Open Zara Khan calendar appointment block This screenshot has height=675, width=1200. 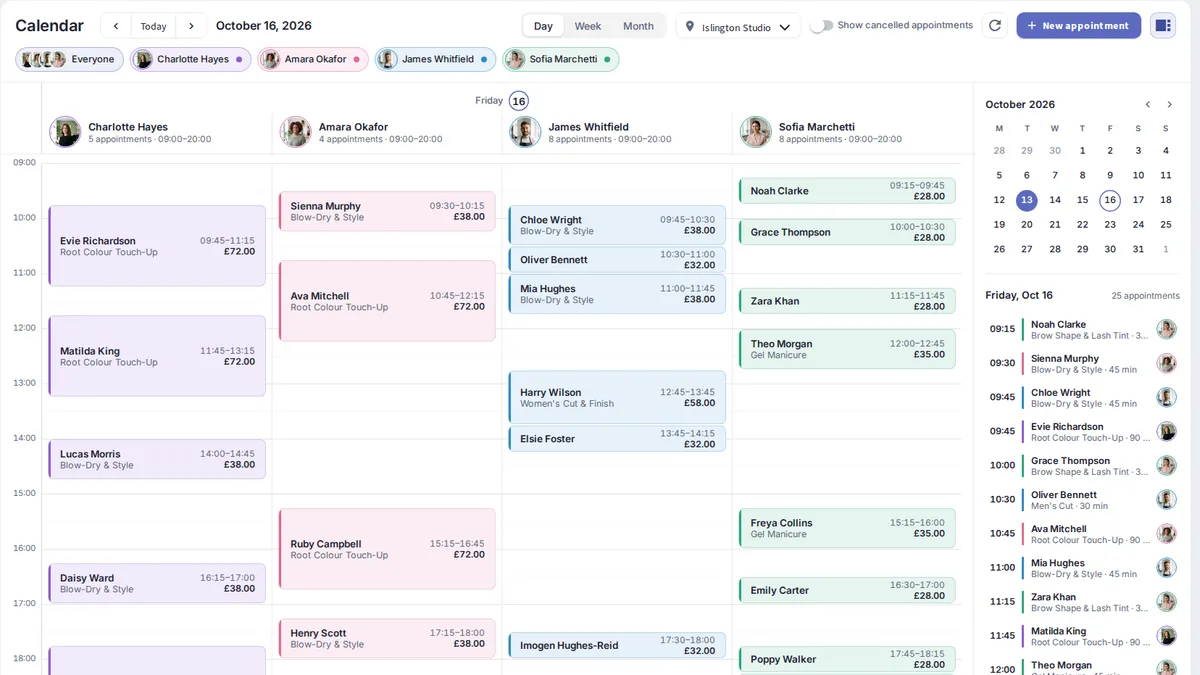tap(847, 301)
